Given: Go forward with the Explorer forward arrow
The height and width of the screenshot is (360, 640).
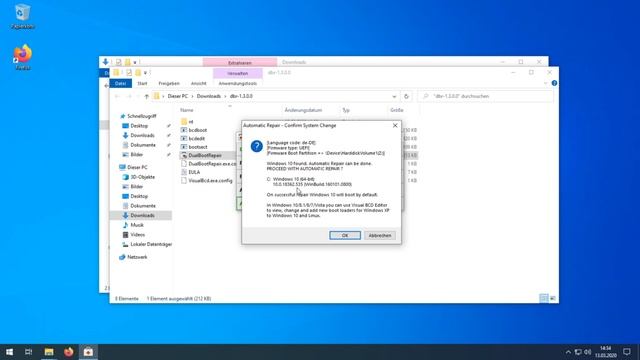Looking at the screenshot, I should coord(129,96).
